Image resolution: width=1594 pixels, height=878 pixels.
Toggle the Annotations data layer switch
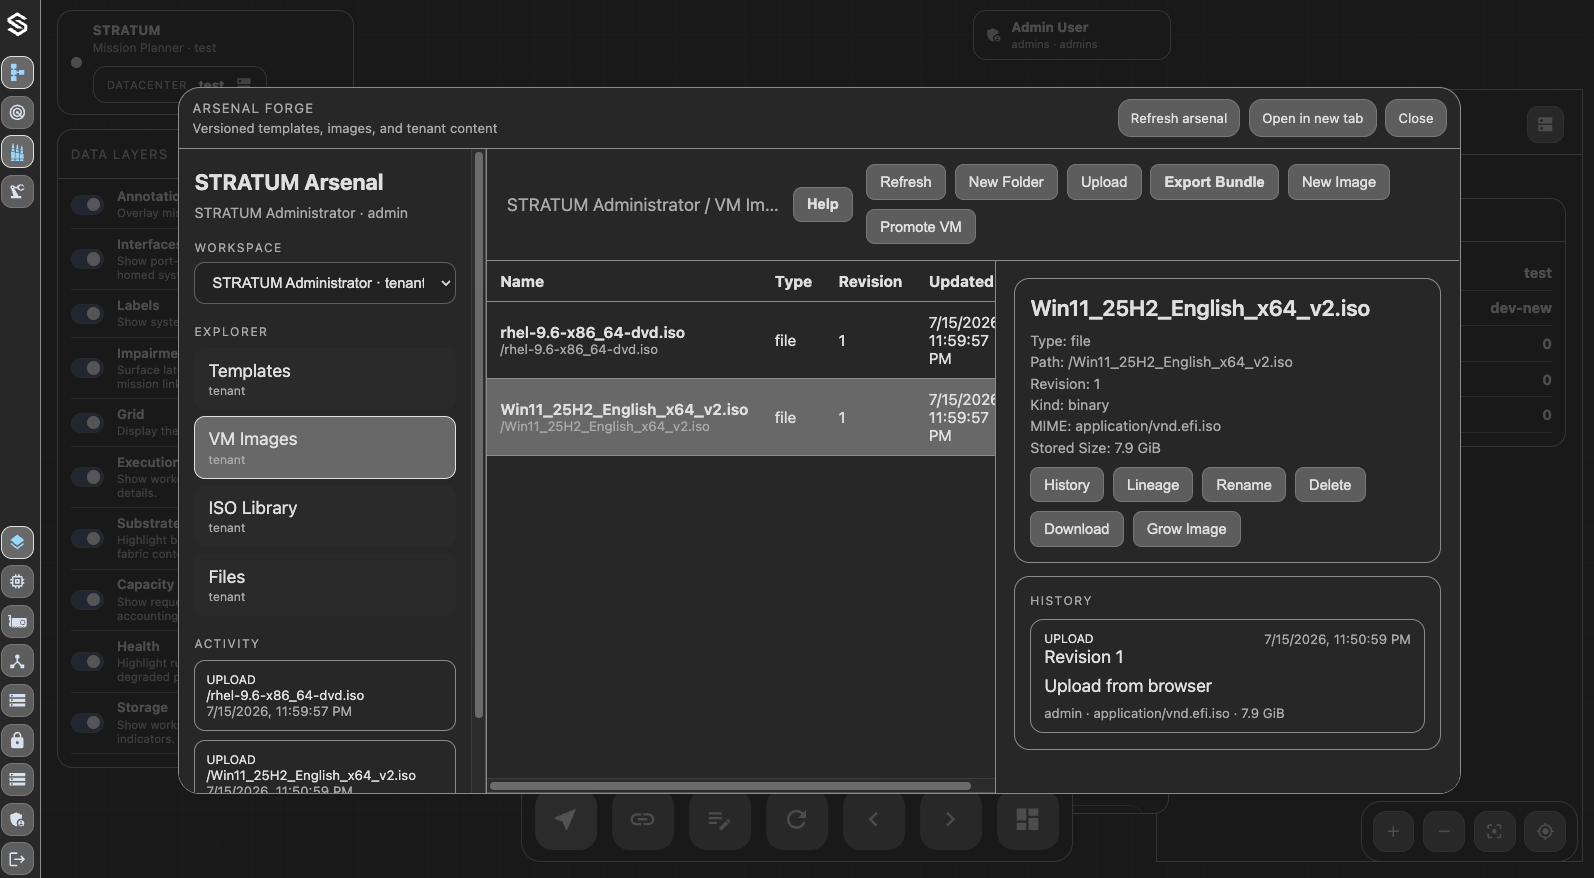click(88, 204)
